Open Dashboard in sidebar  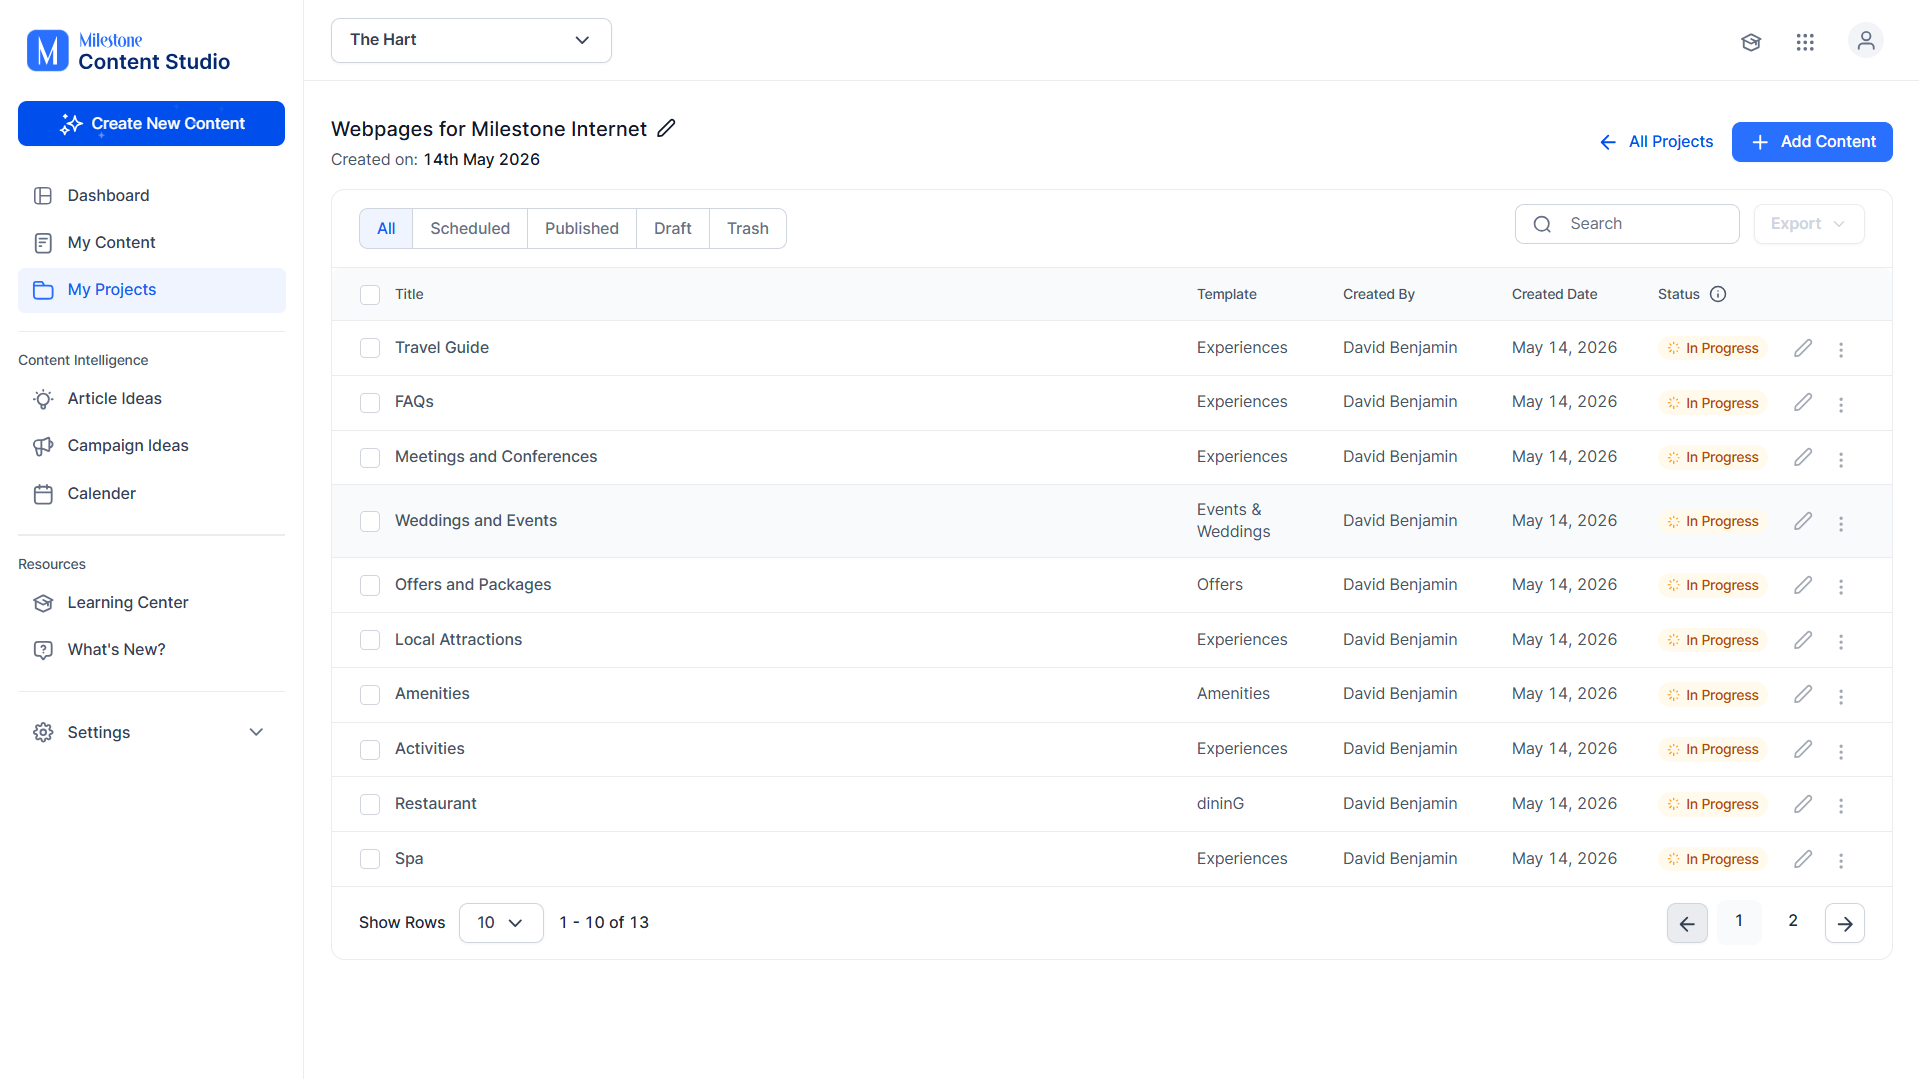click(152, 196)
